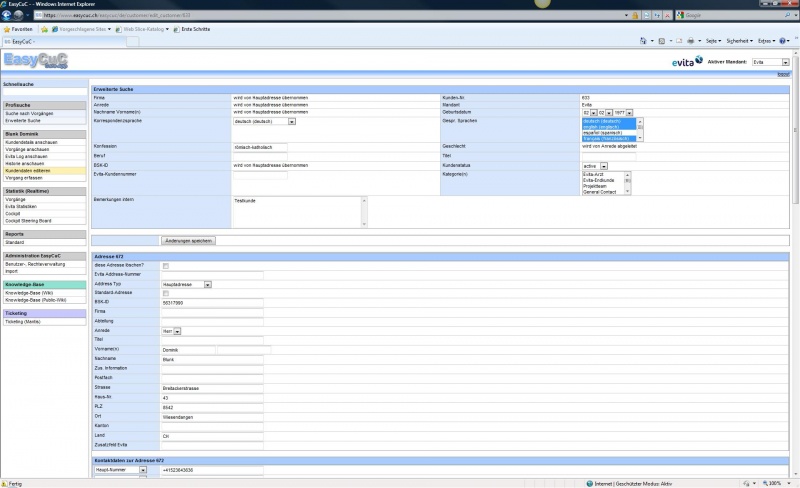Click the browser Back arrow button
Image resolution: width=800 pixels, height=488 pixels.
[x=7, y=15]
